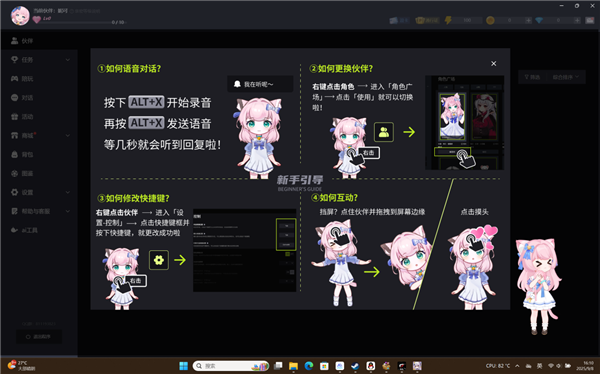Open Microsoft Store from taskbar
The height and width of the screenshot is (374, 600).
click(x=324, y=366)
